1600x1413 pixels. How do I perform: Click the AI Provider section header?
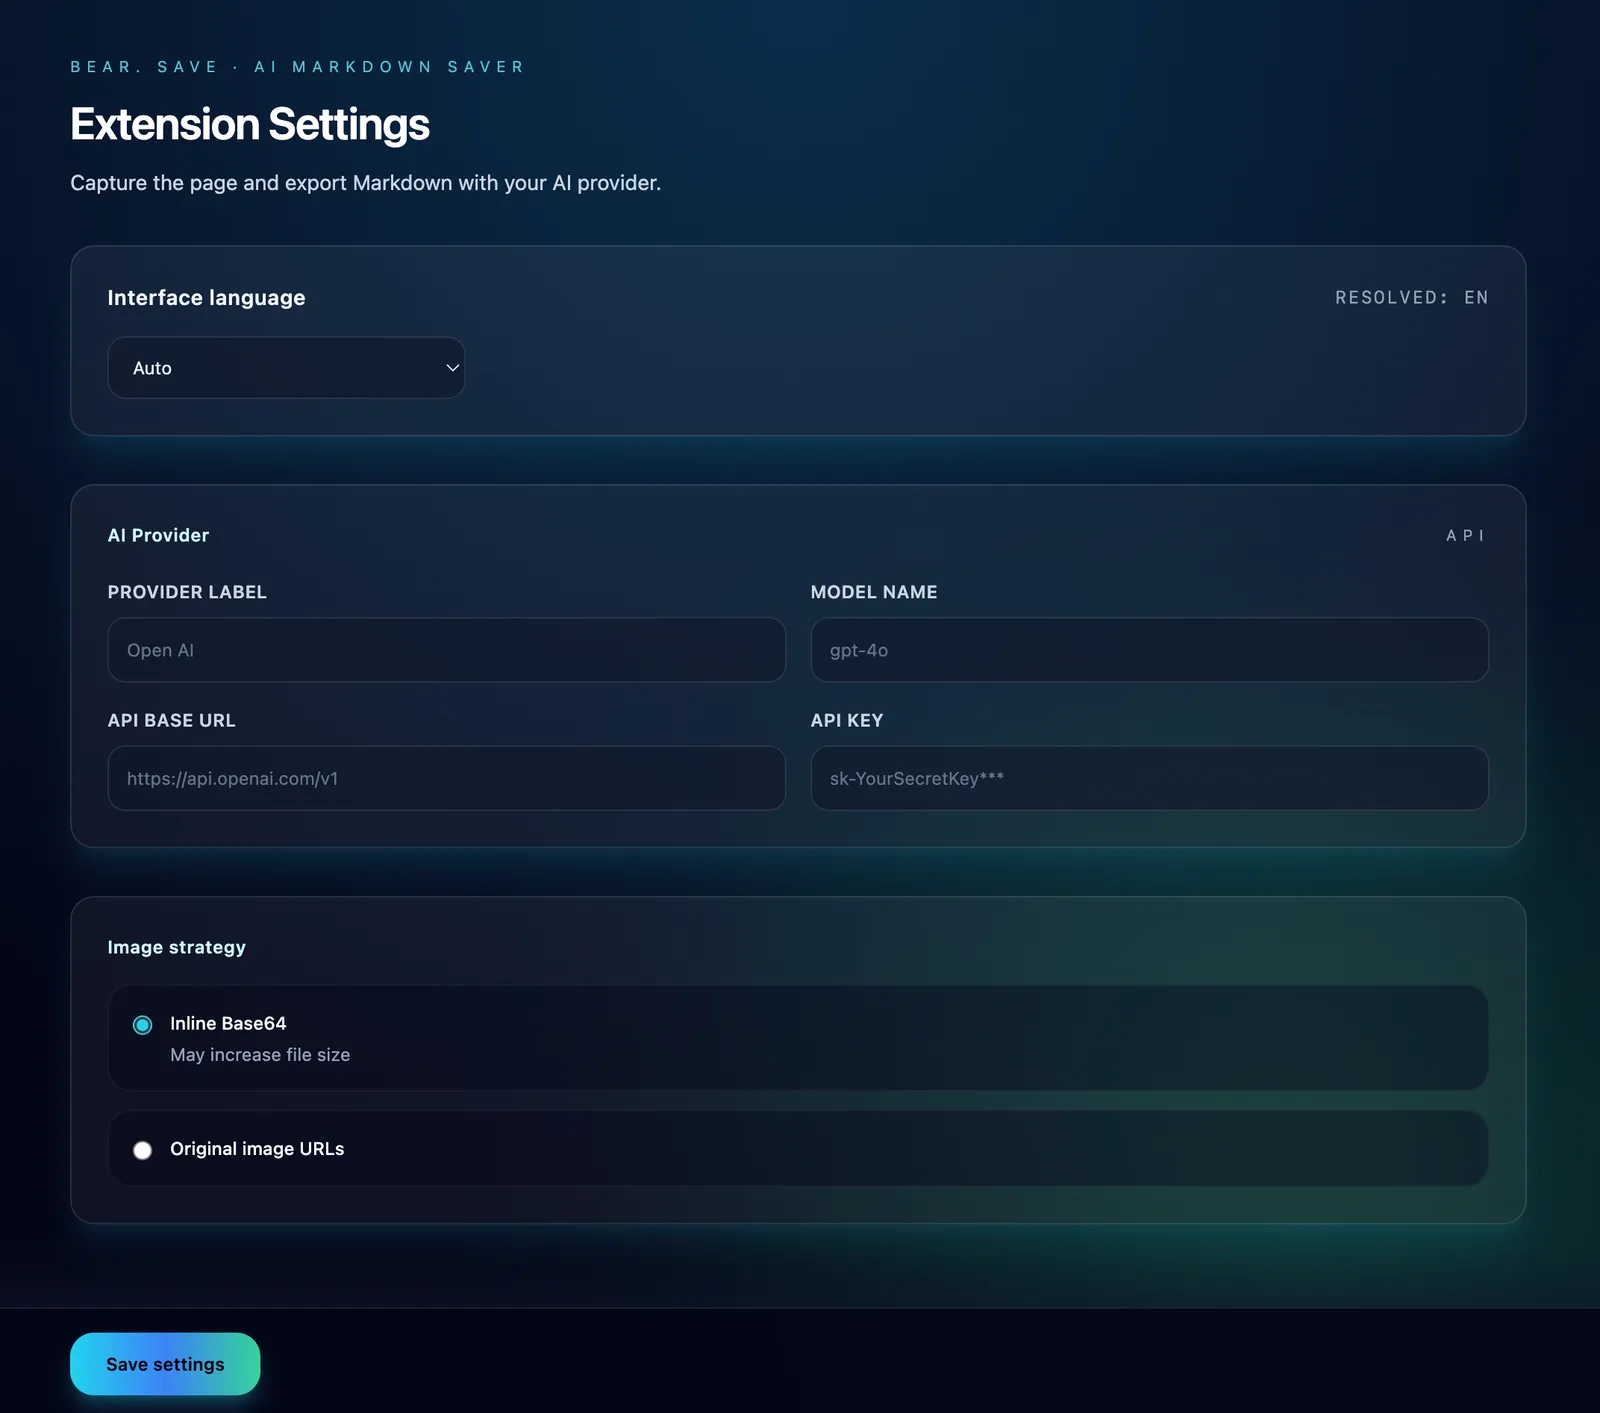[x=158, y=535]
